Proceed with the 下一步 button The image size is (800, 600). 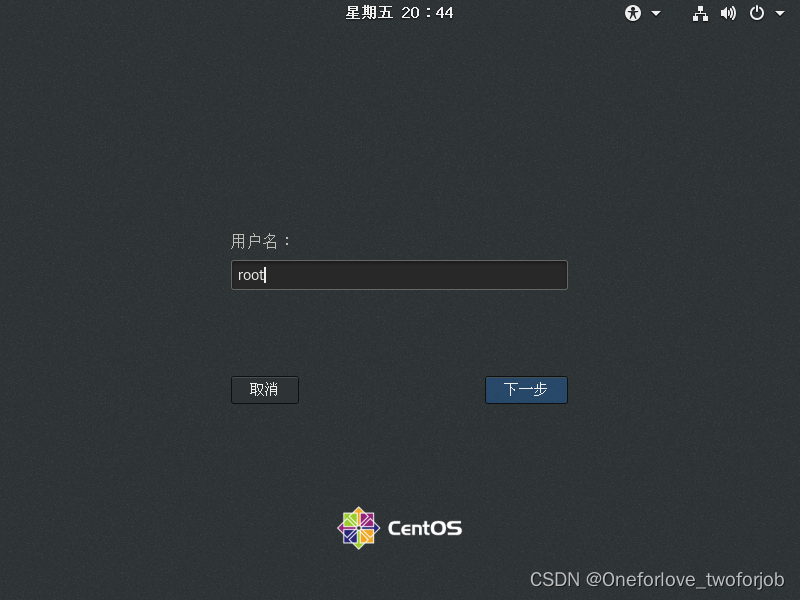tap(526, 390)
